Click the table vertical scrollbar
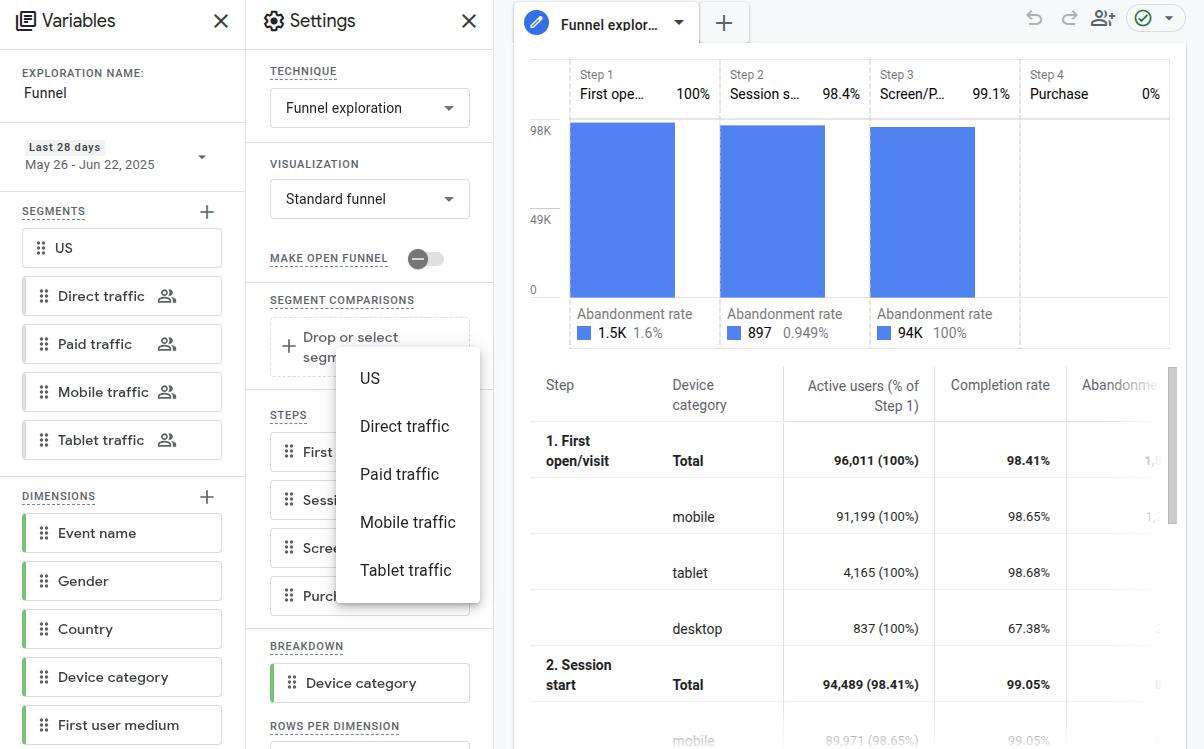The image size is (1204, 749). [x=1172, y=445]
